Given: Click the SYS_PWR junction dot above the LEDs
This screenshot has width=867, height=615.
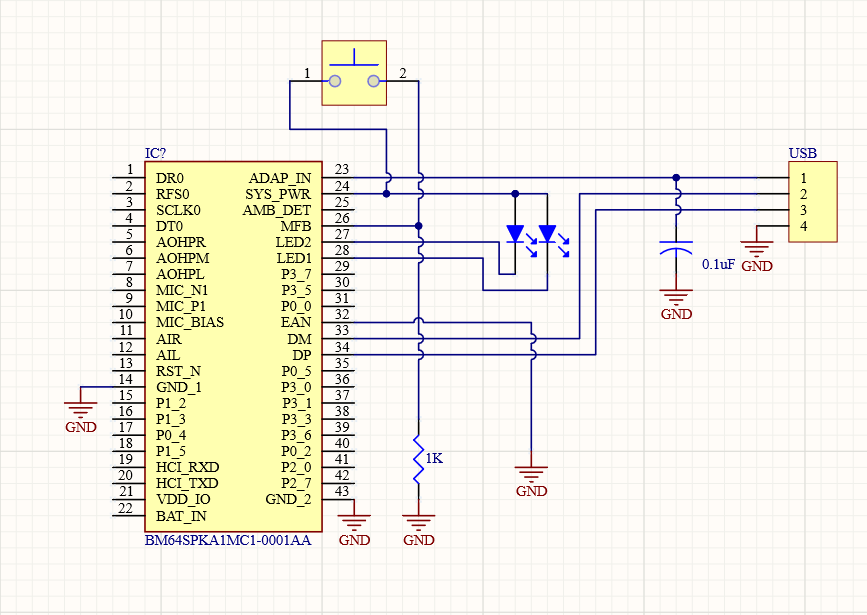Looking at the screenshot, I should tap(515, 194).
